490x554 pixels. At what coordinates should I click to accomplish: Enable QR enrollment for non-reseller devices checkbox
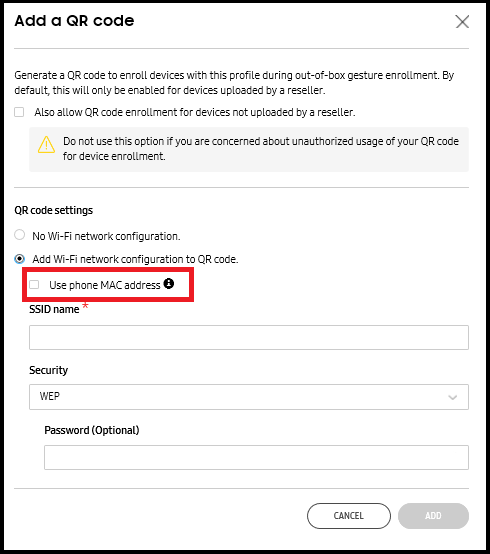19,112
